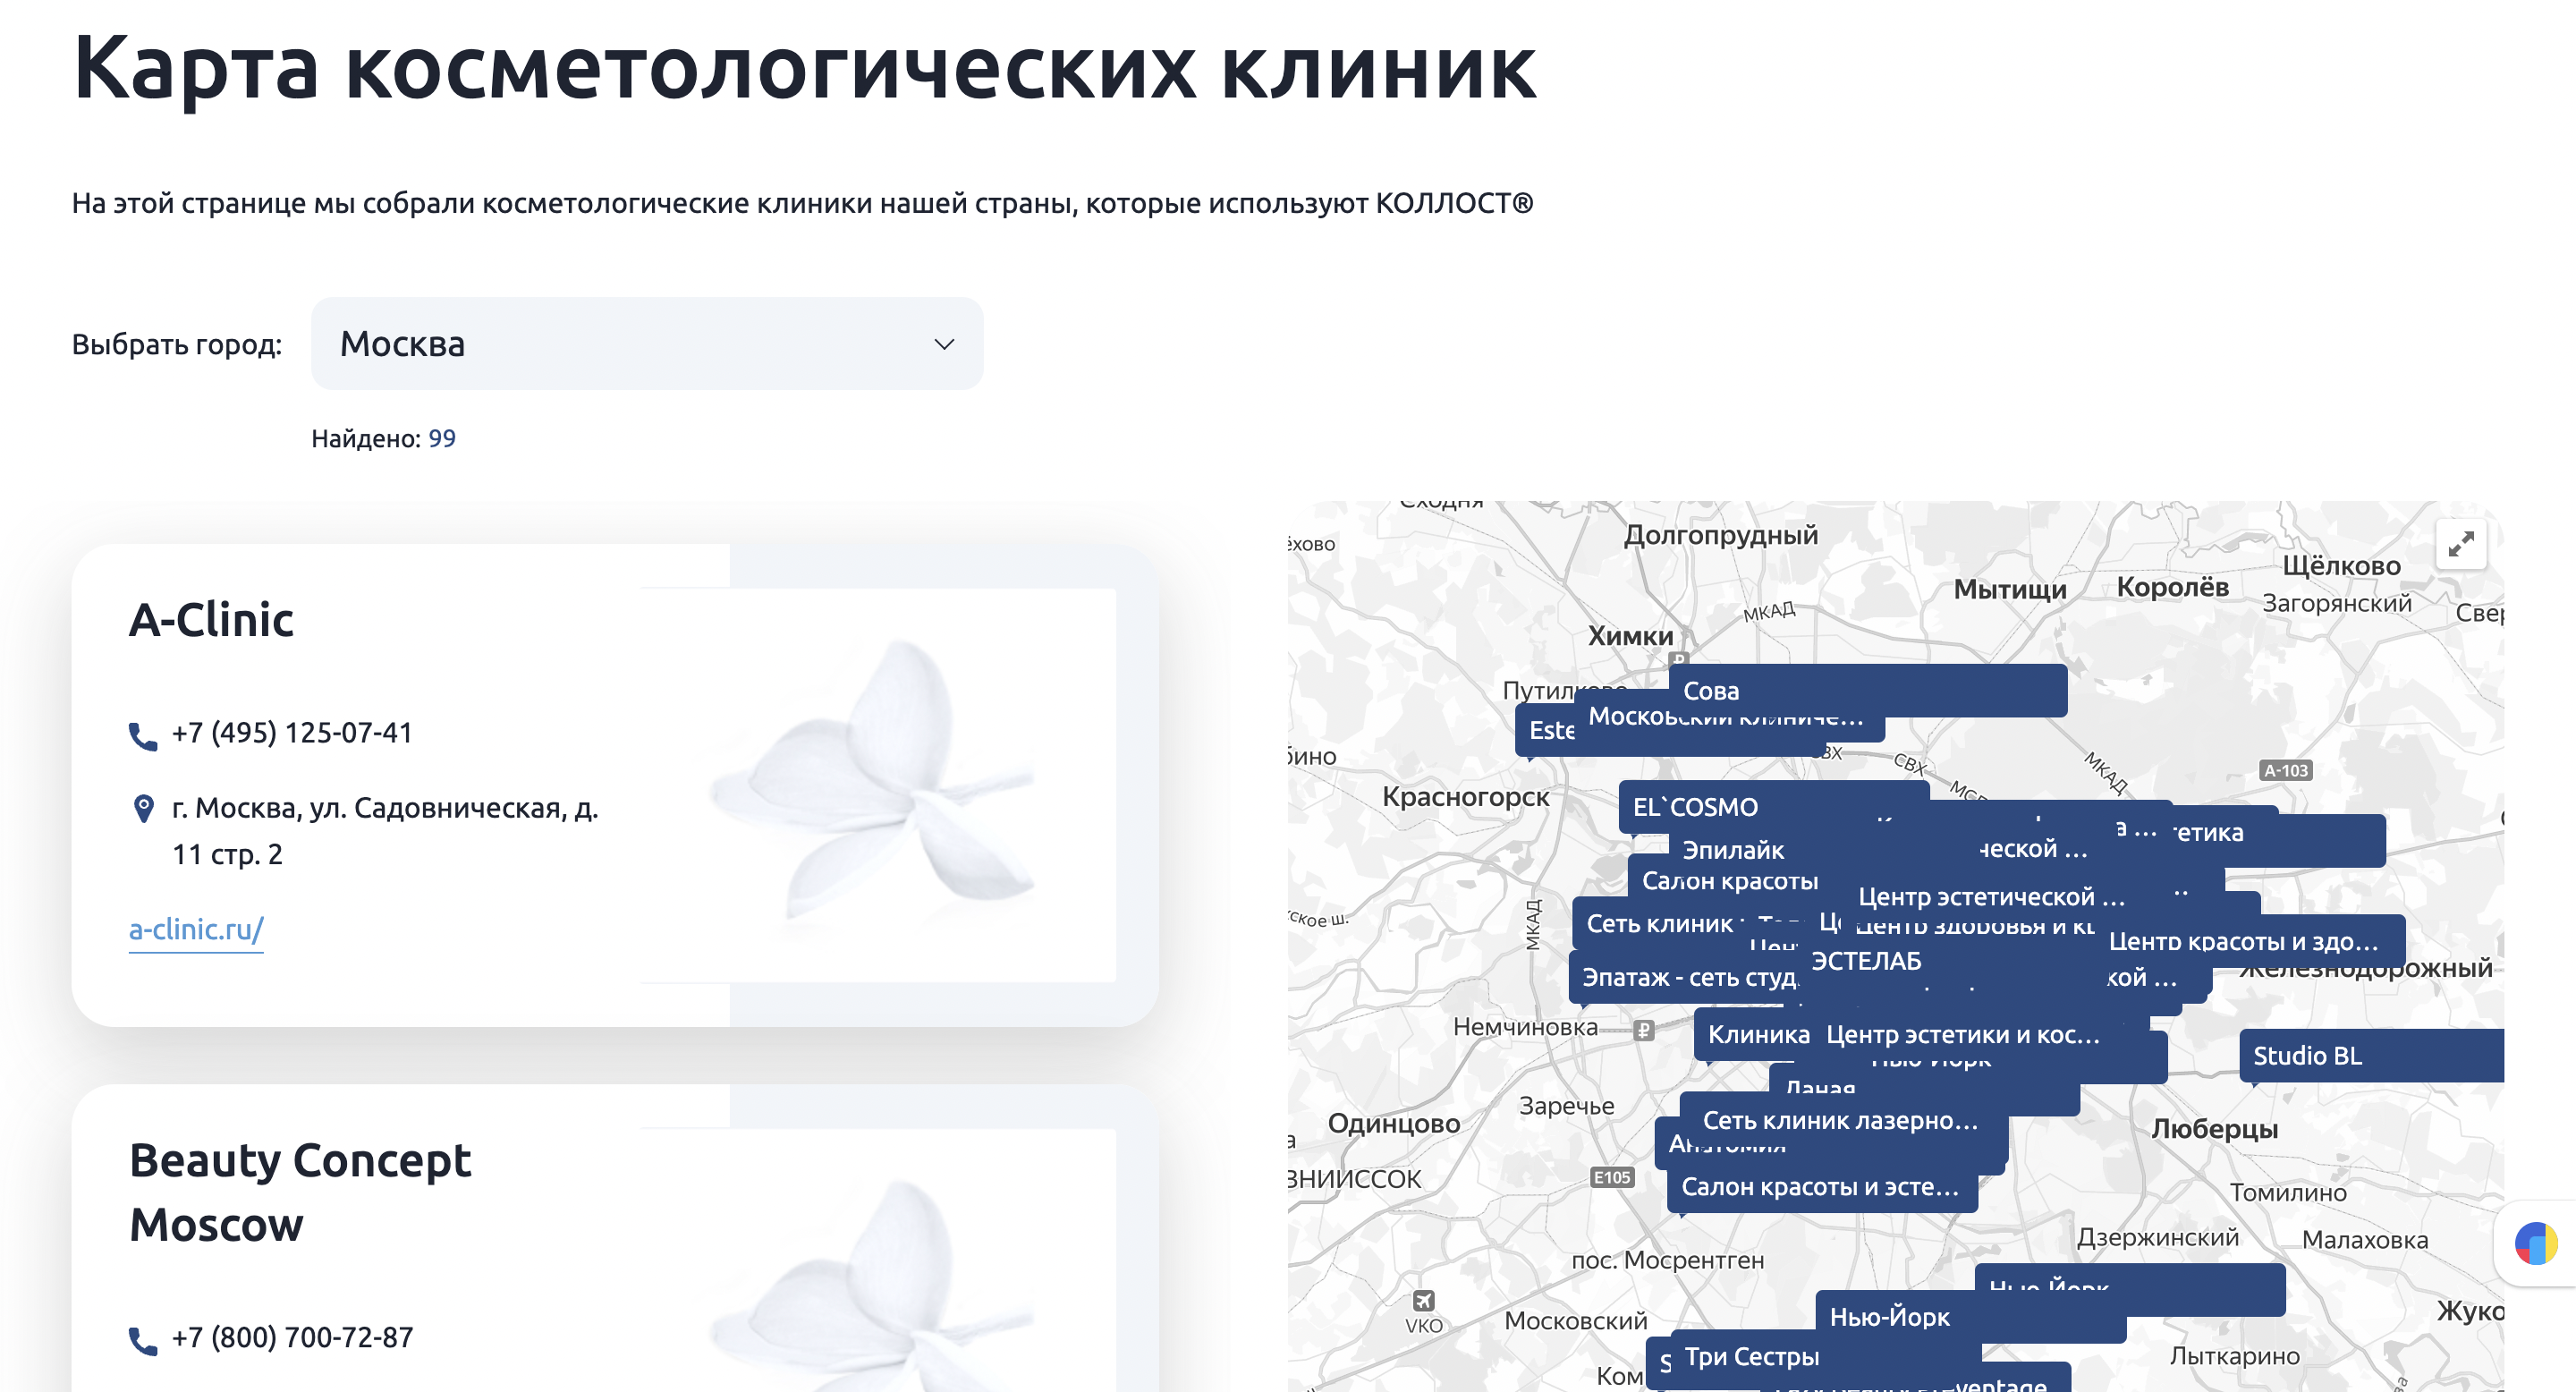
Task: Click the Химки label on map
Action: (1630, 636)
